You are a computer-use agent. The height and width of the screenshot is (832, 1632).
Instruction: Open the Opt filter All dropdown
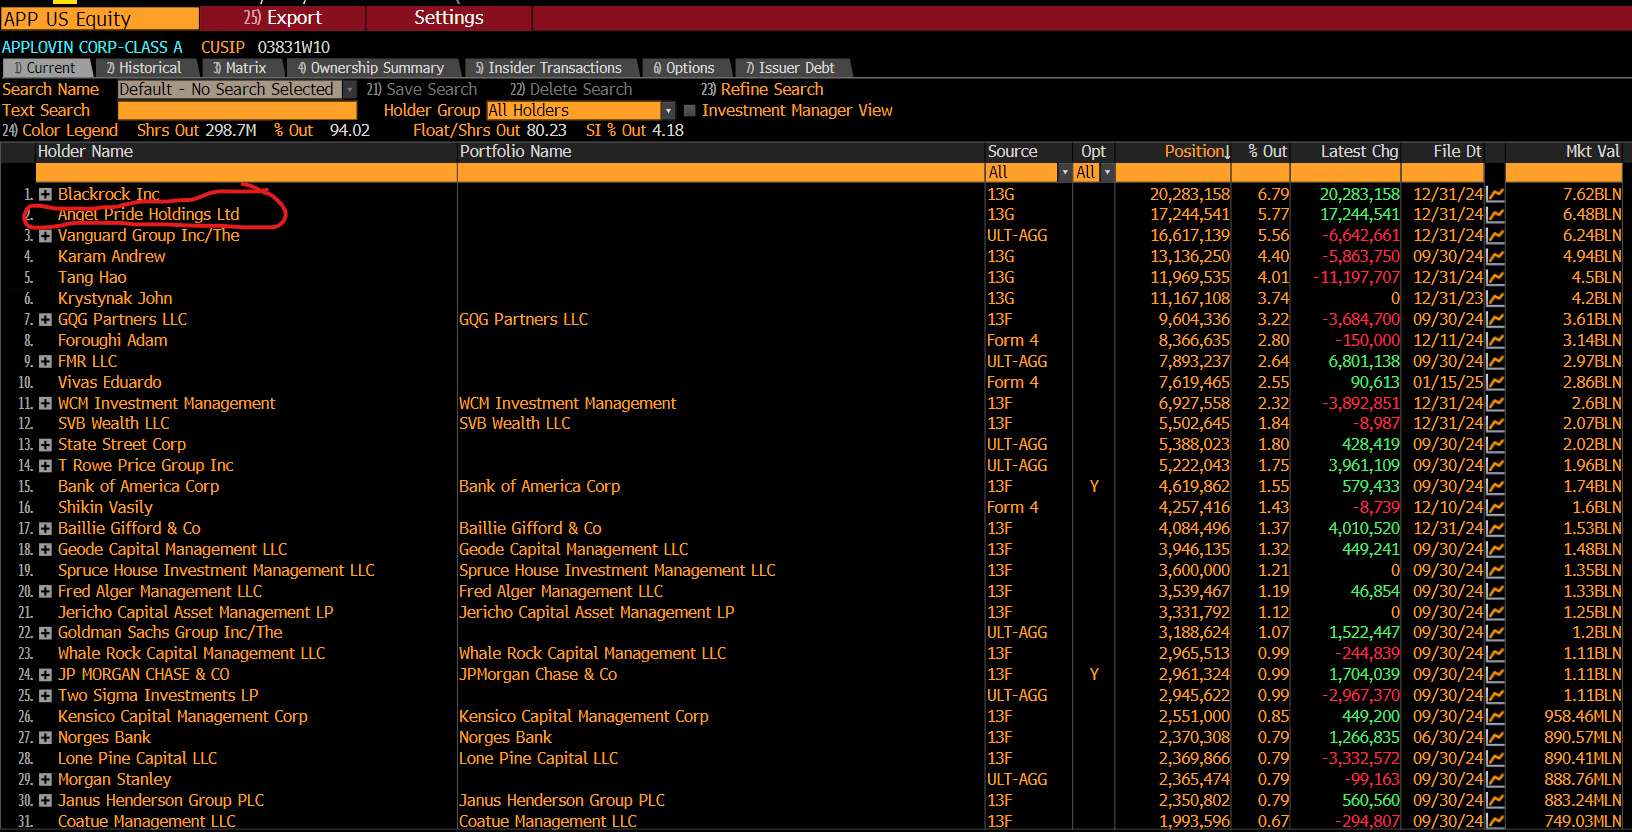coord(1107,173)
